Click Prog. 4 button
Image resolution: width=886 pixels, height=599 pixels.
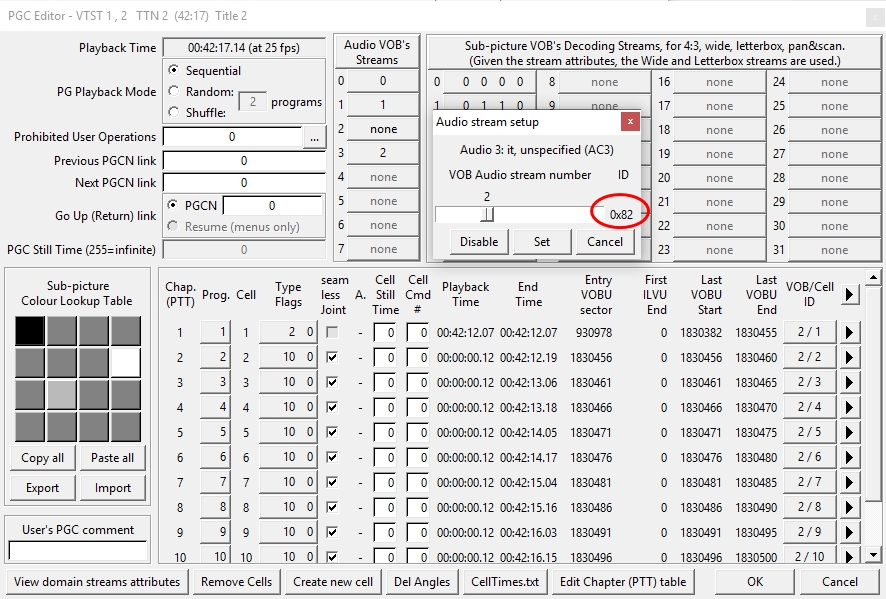(215, 407)
